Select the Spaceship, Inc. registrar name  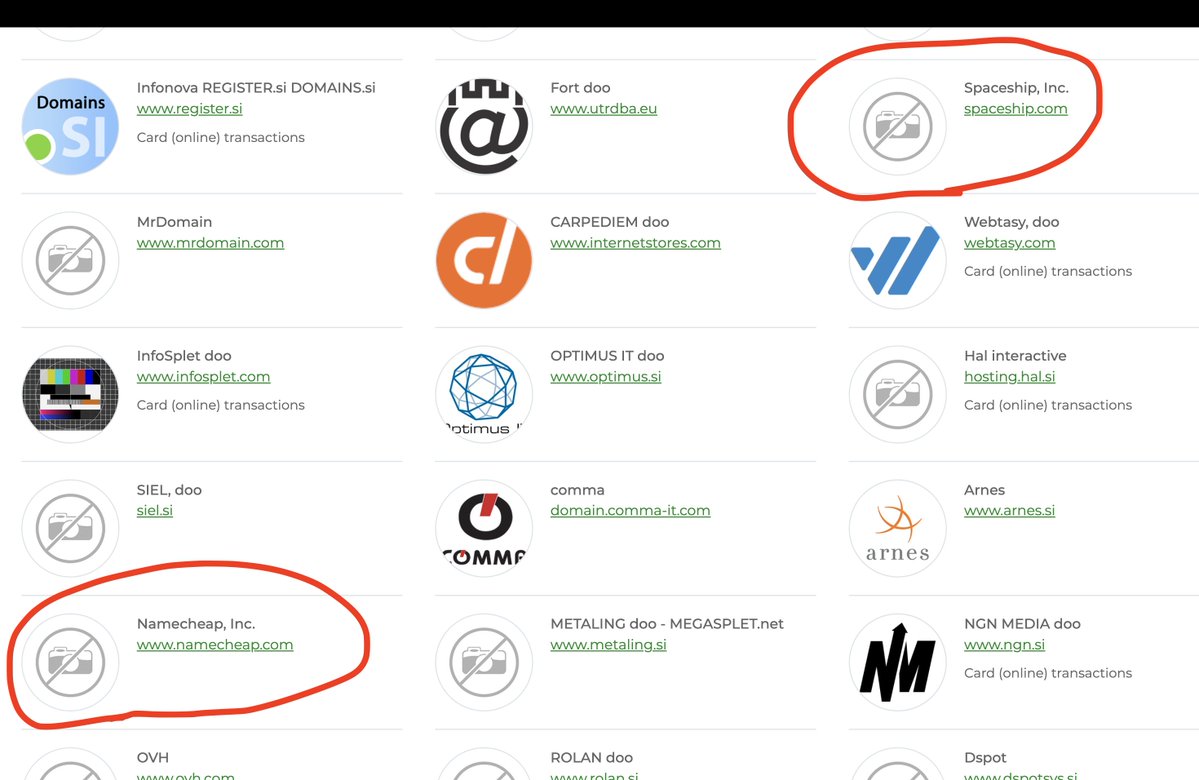(1016, 88)
